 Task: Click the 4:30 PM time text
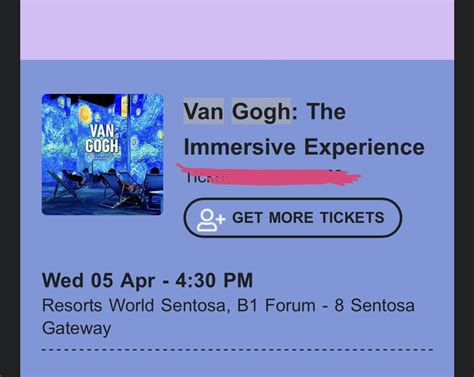click(x=214, y=280)
